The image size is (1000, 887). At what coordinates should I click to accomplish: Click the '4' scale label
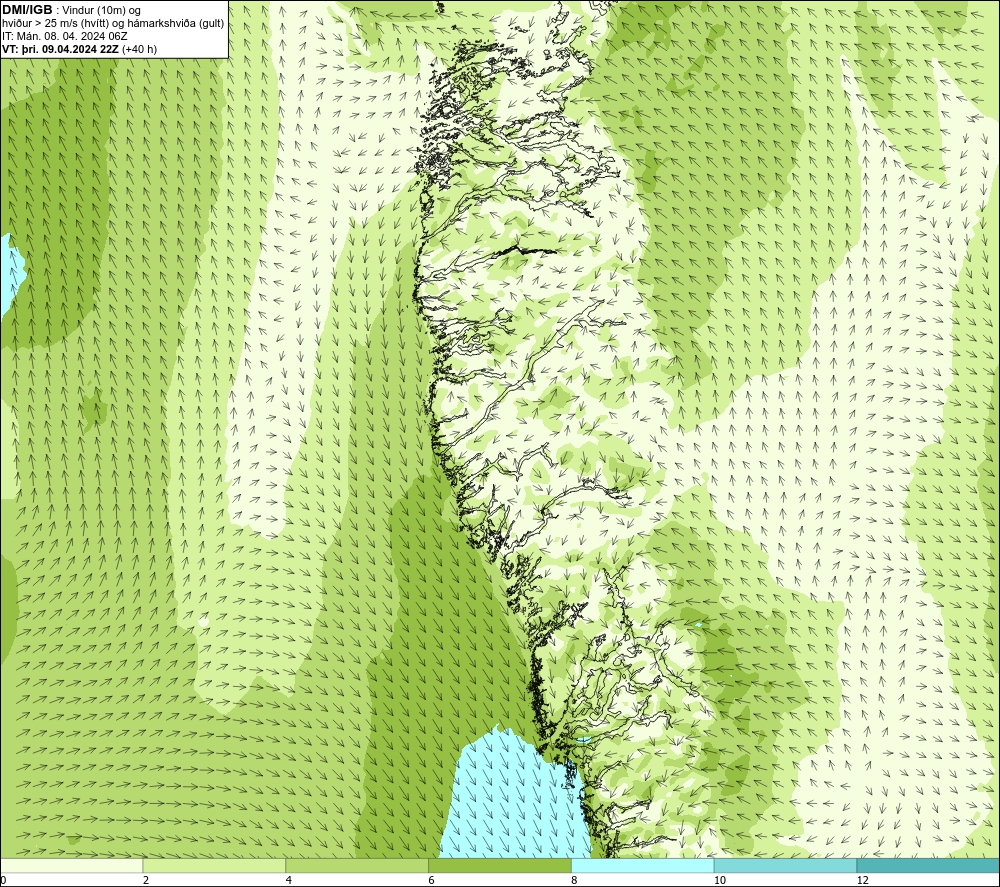[289, 880]
